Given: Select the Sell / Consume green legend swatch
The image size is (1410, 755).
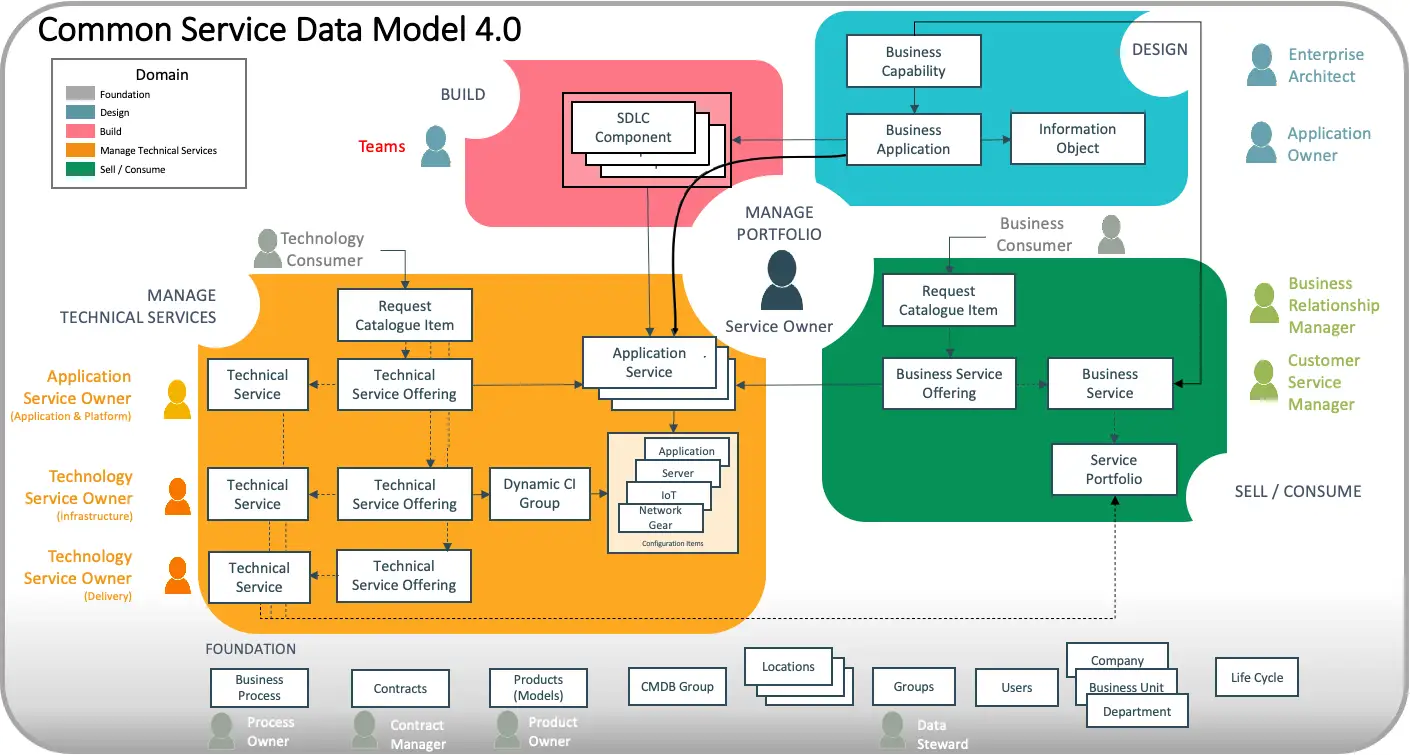Looking at the screenshot, I should (81, 169).
